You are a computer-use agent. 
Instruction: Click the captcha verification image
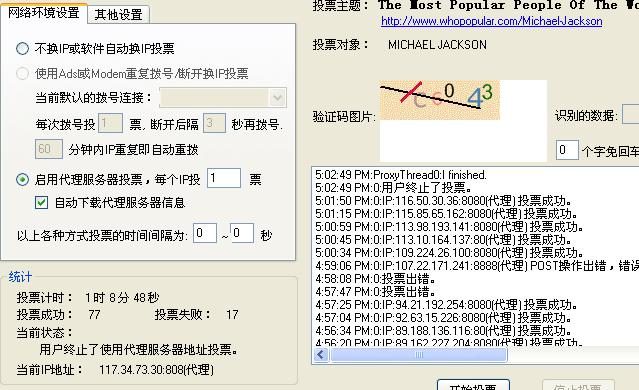pyautogui.click(x=440, y=100)
